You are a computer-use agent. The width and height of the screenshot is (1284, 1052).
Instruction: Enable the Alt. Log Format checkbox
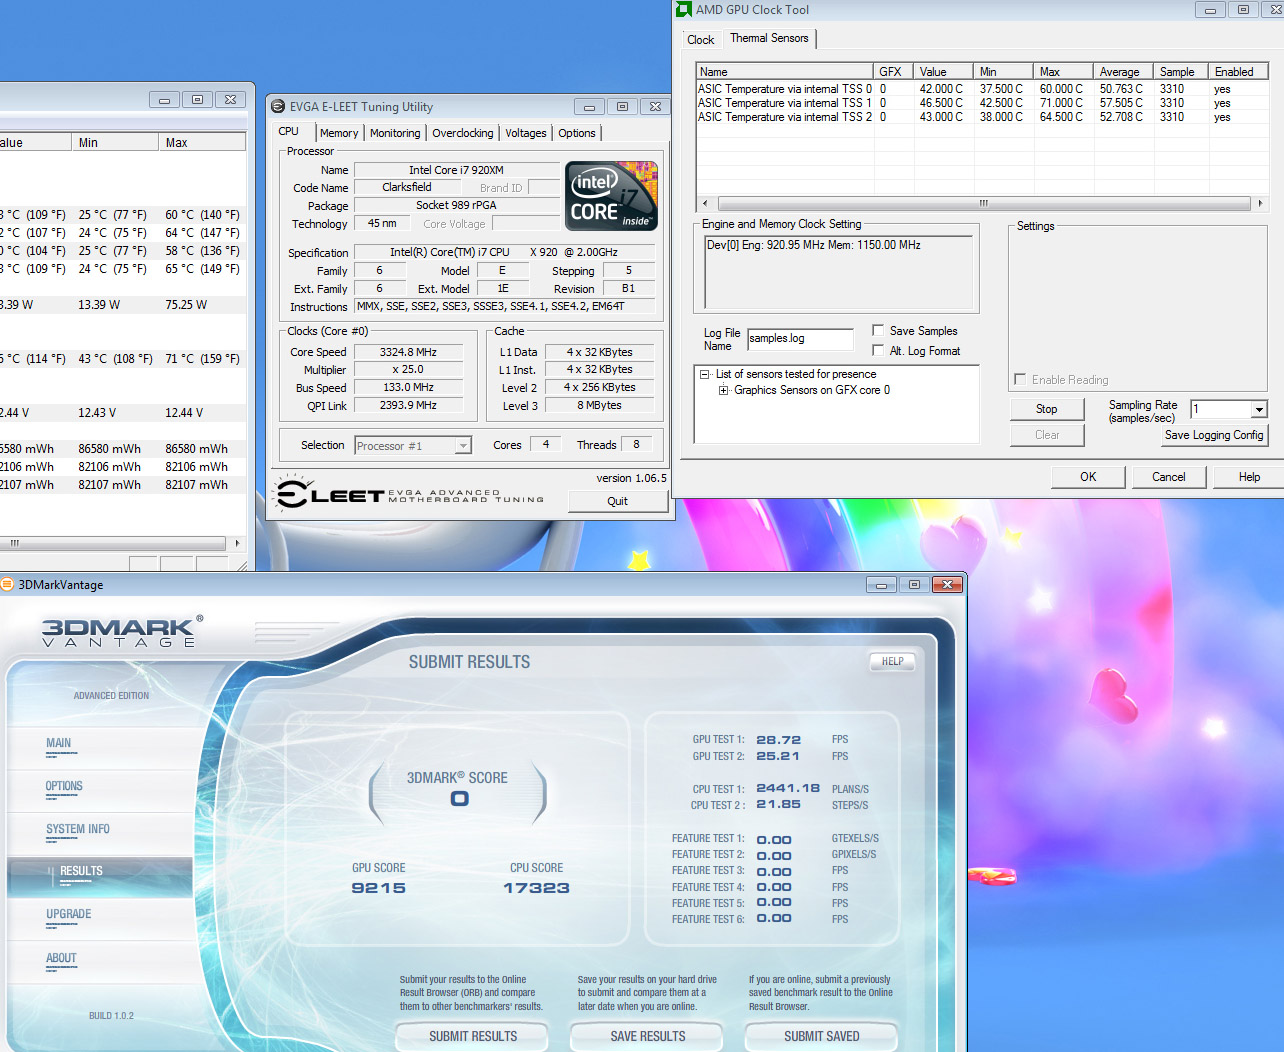tap(878, 350)
